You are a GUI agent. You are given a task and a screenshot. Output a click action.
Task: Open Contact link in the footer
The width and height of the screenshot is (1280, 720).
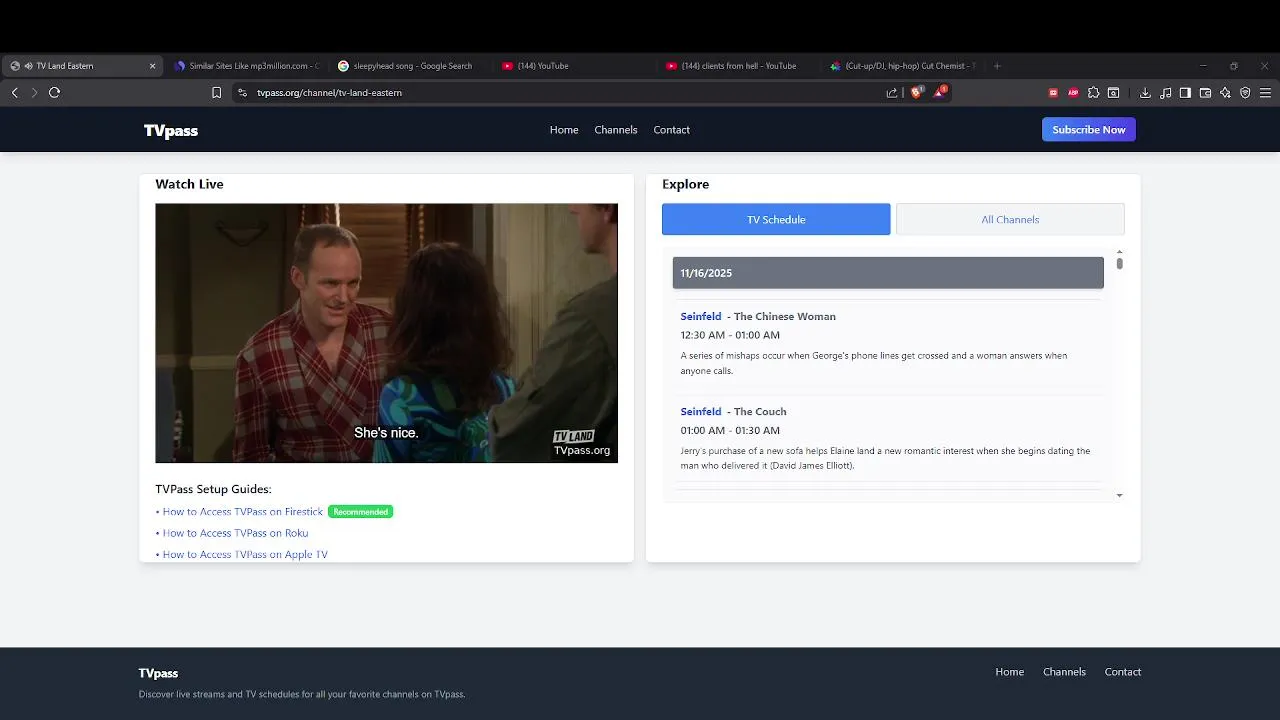1122,672
